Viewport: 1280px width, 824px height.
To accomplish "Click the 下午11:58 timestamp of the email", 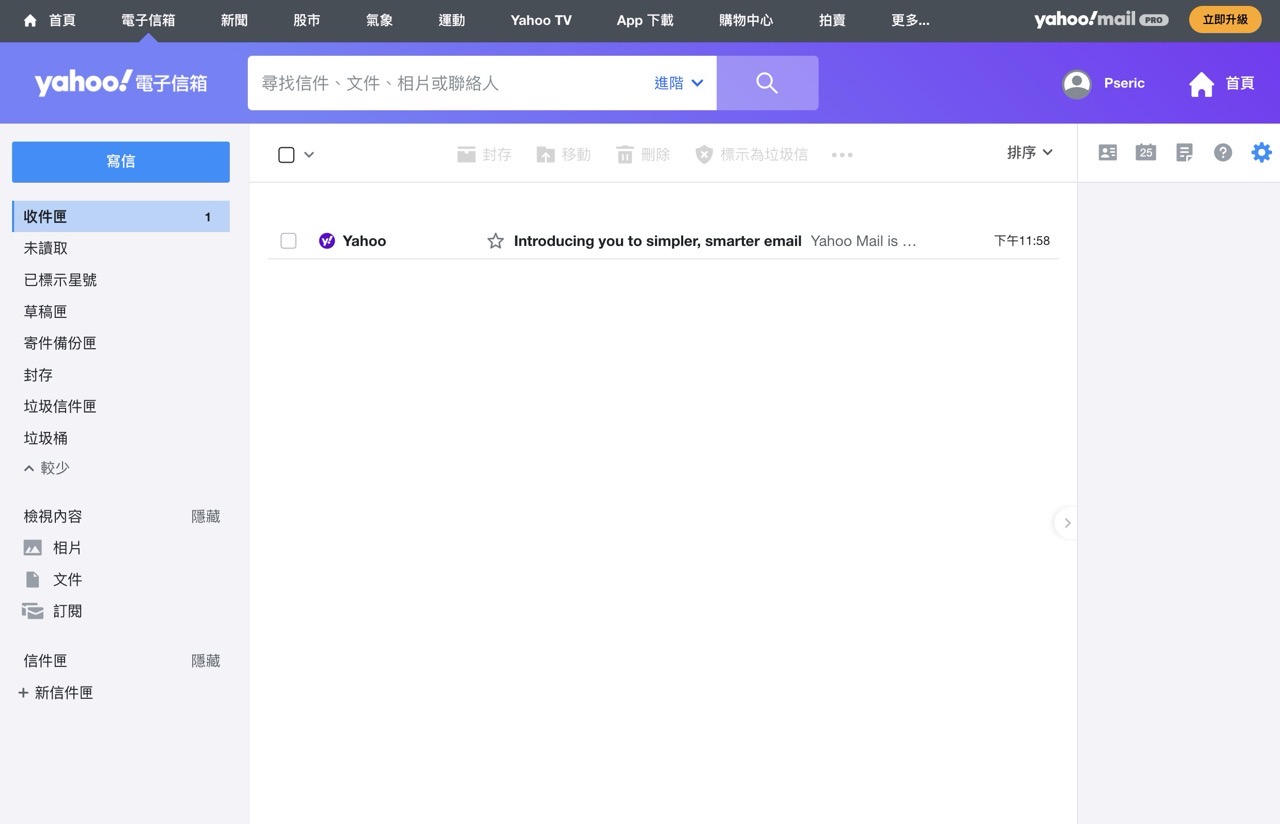I will pos(1022,241).
